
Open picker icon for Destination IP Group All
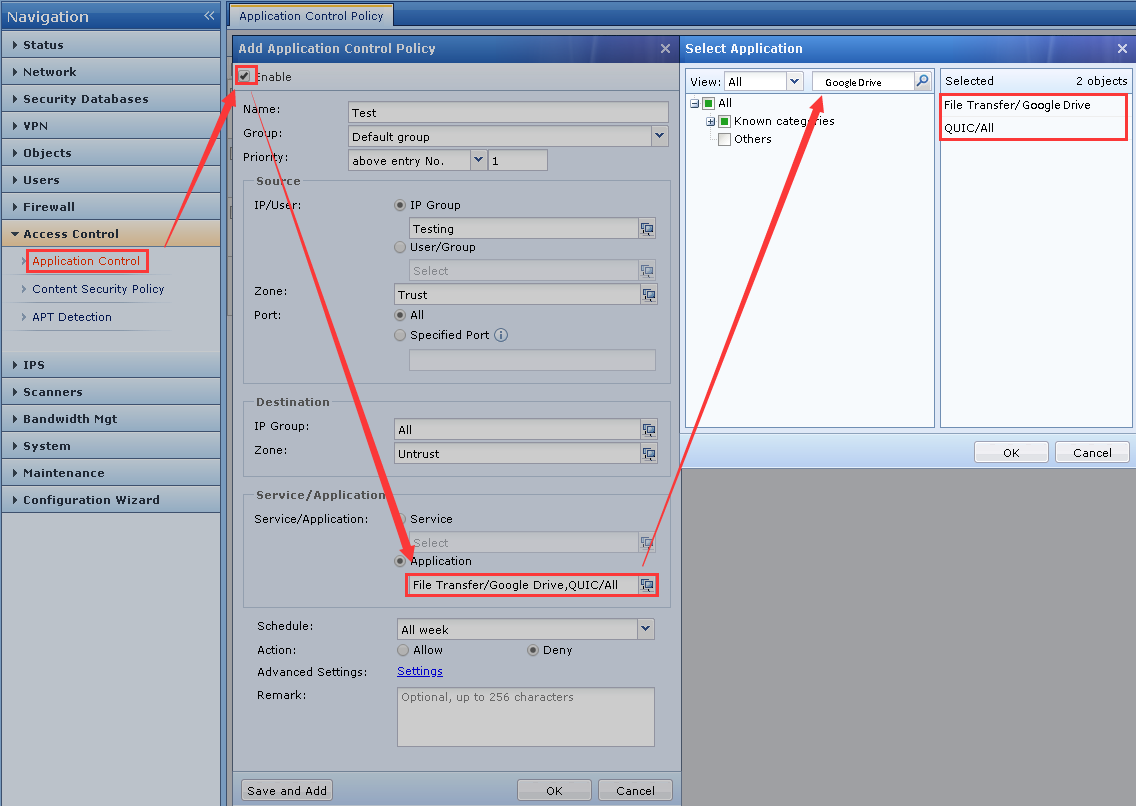(x=649, y=430)
